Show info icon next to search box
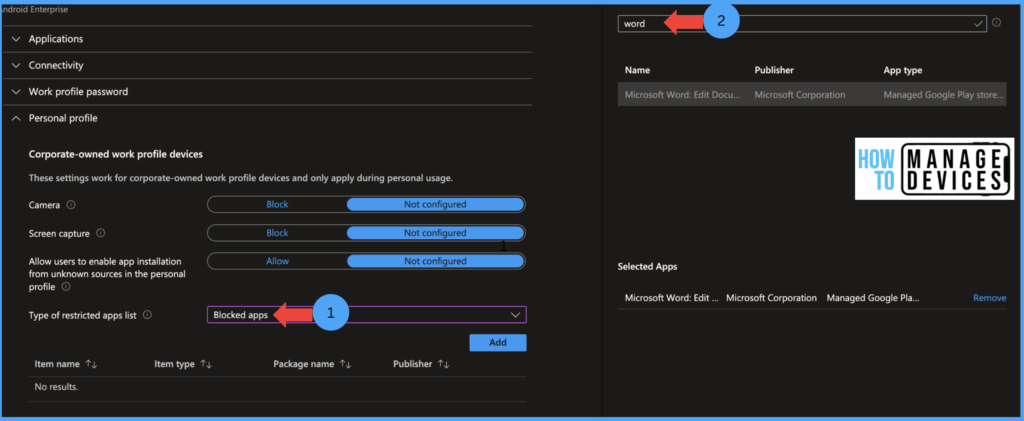 click(997, 23)
